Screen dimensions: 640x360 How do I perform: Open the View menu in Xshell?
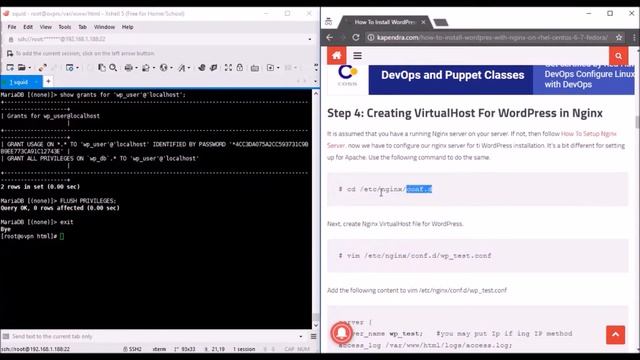[45, 27]
